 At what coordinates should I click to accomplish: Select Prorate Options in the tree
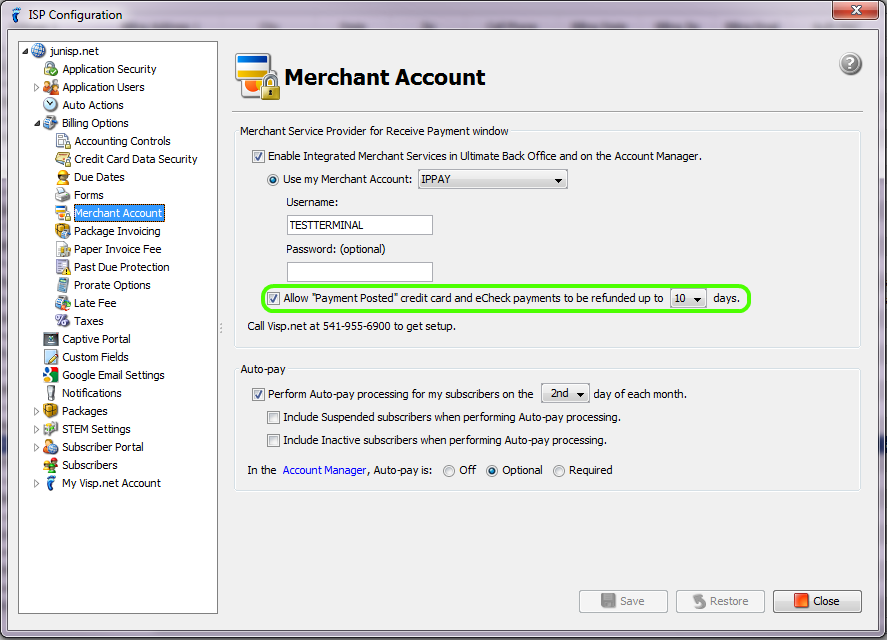[112, 285]
